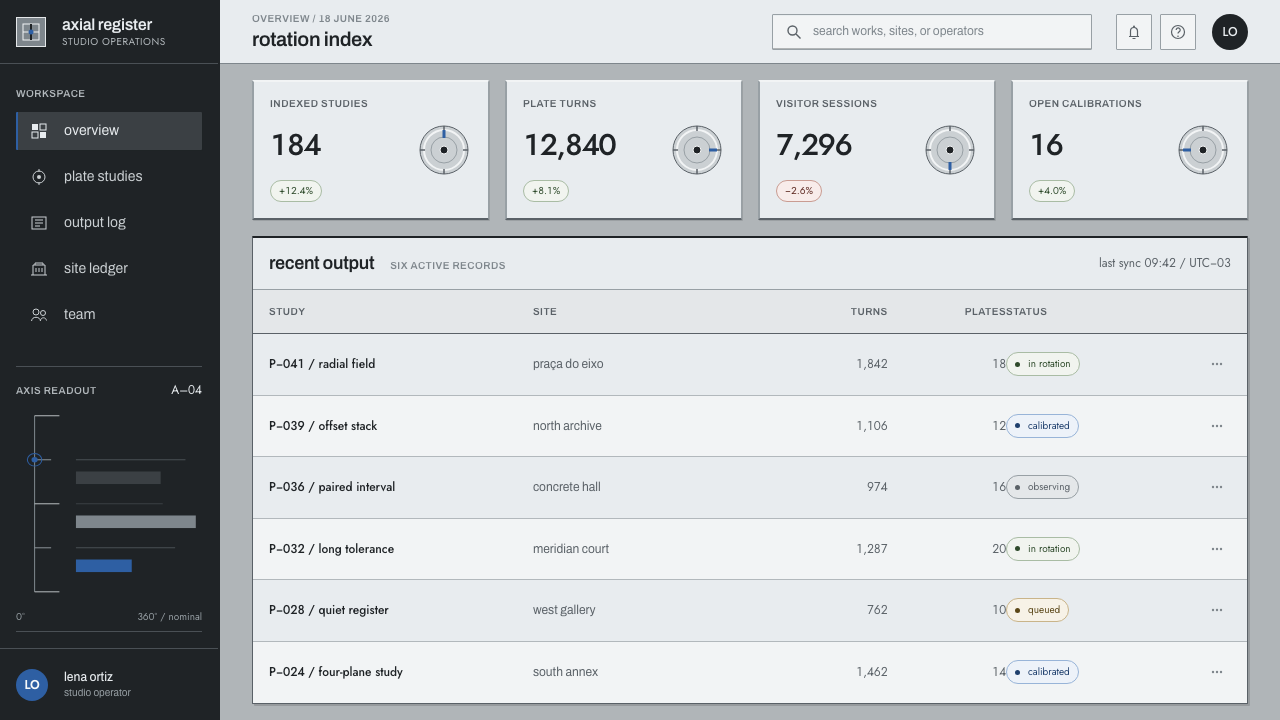Image resolution: width=1280 pixels, height=720 pixels.
Task: Select the 'P-036 / paired interval' study name
Action: [x=332, y=487]
